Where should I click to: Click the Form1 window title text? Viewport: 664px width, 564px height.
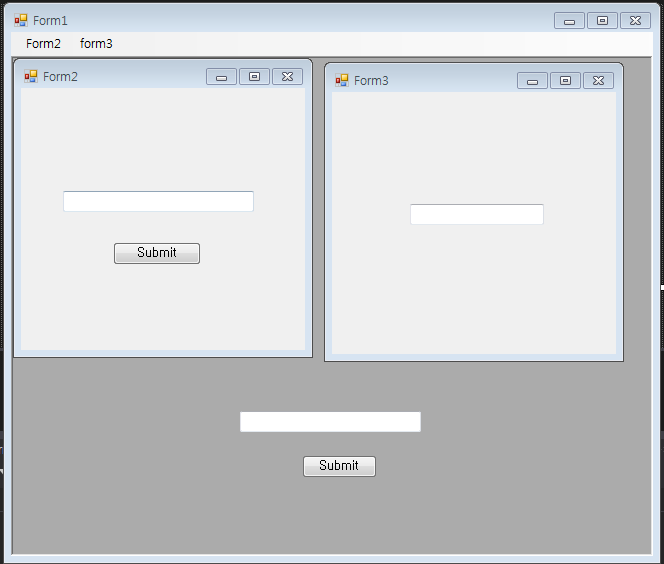50,20
